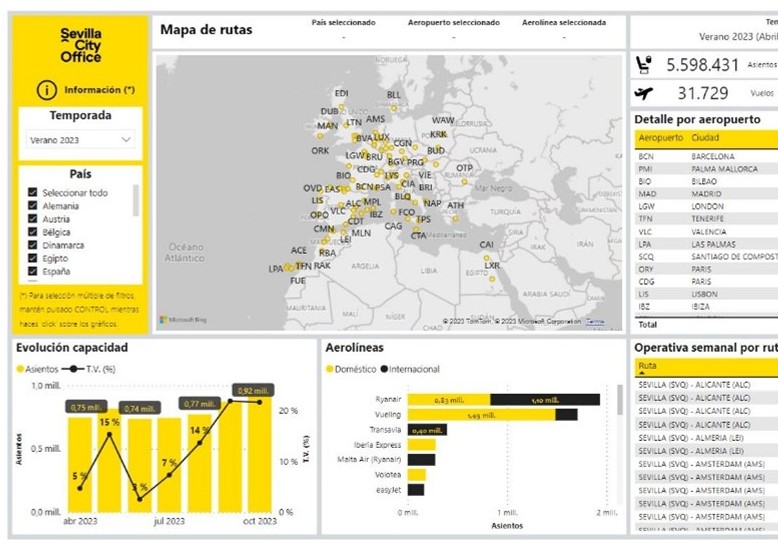Viewport: 778px width, 554px height.
Task: Select the easyJet black bar
Action: [x=416, y=490]
